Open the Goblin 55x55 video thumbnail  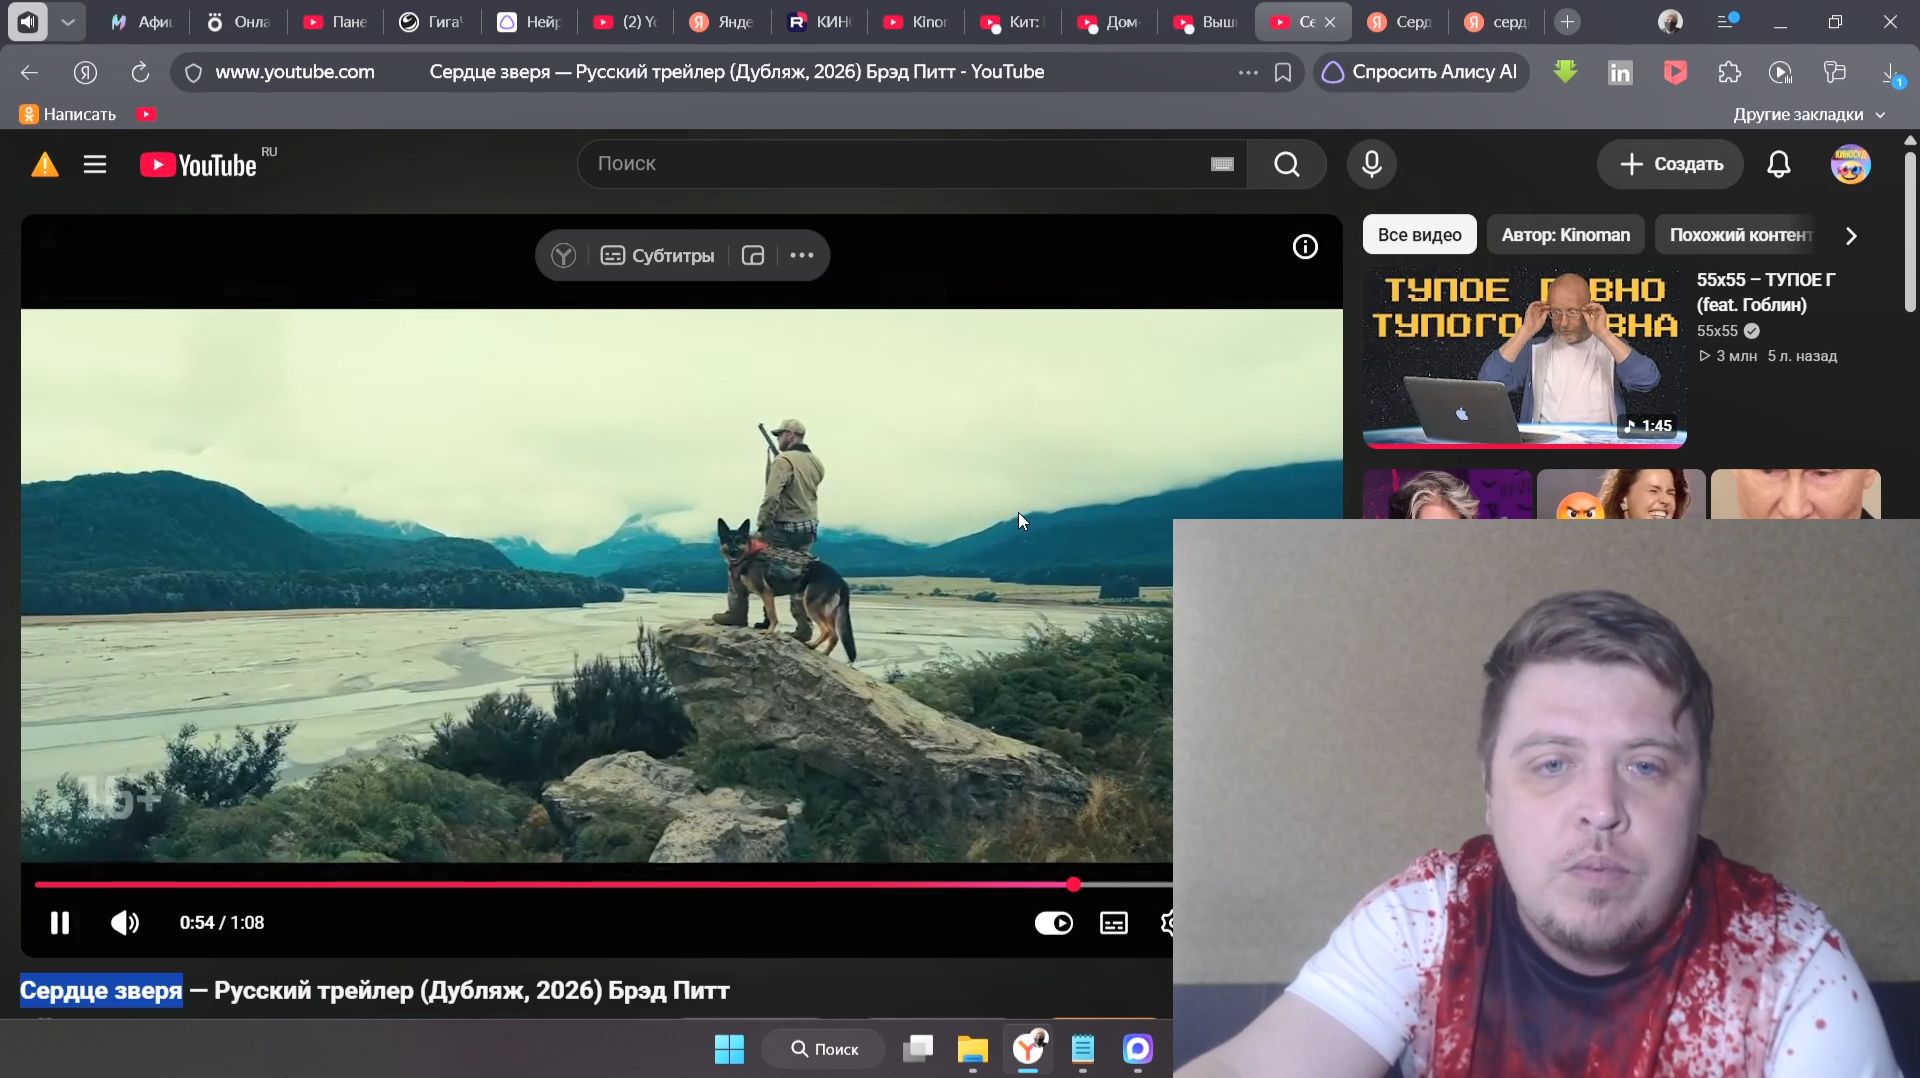(1524, 357)
